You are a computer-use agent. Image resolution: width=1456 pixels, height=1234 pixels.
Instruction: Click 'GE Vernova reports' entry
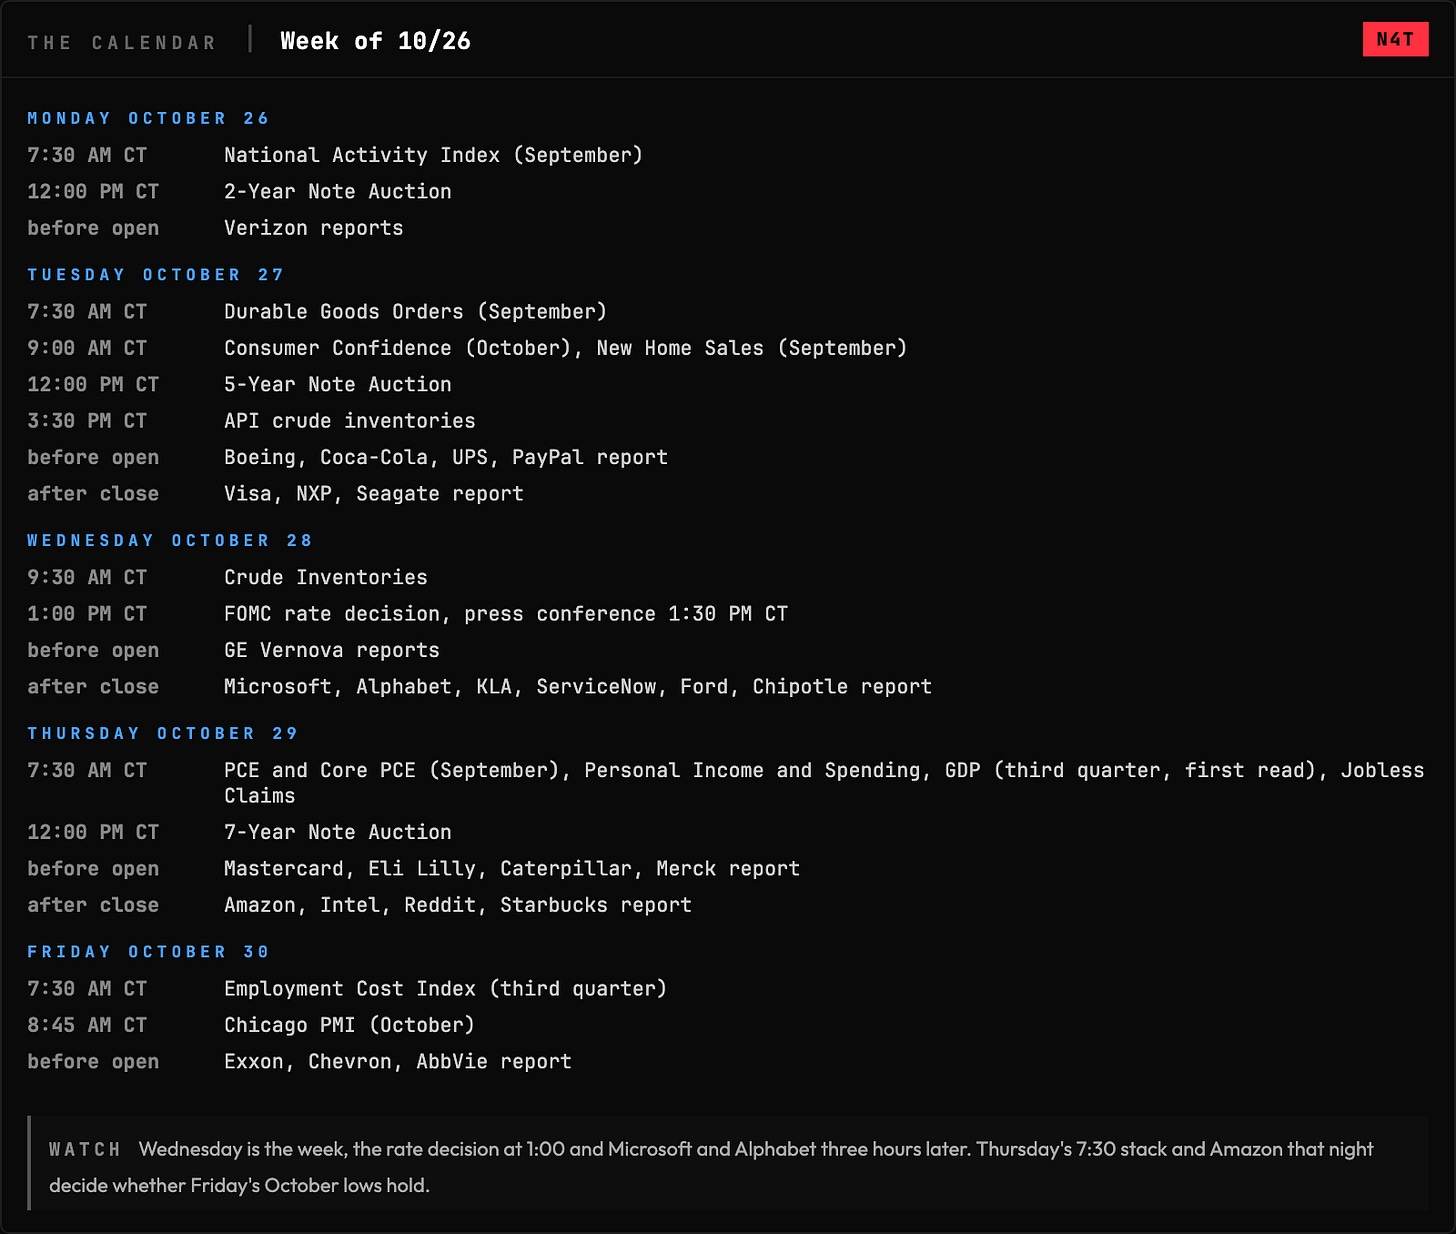coord(331,650)
